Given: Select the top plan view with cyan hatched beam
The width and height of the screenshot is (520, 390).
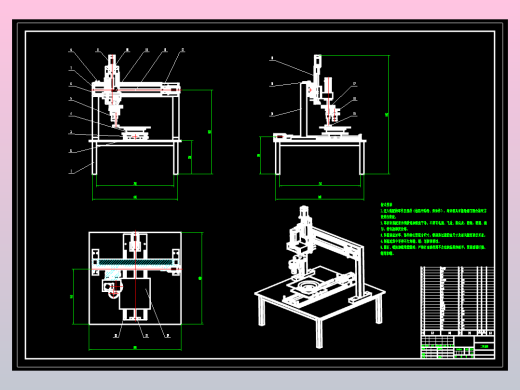Looking at the screenshot, I should click(135, 278).
